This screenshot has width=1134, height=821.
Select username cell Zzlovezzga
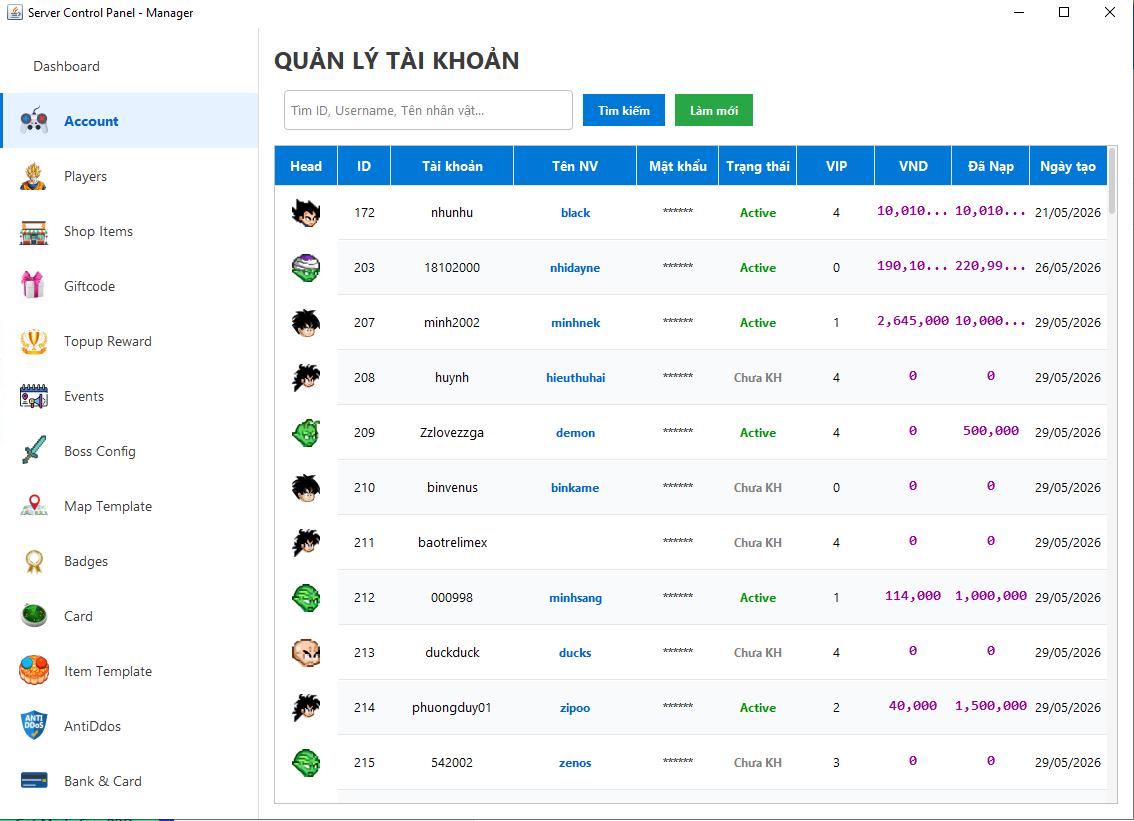[x=452, y=433]
